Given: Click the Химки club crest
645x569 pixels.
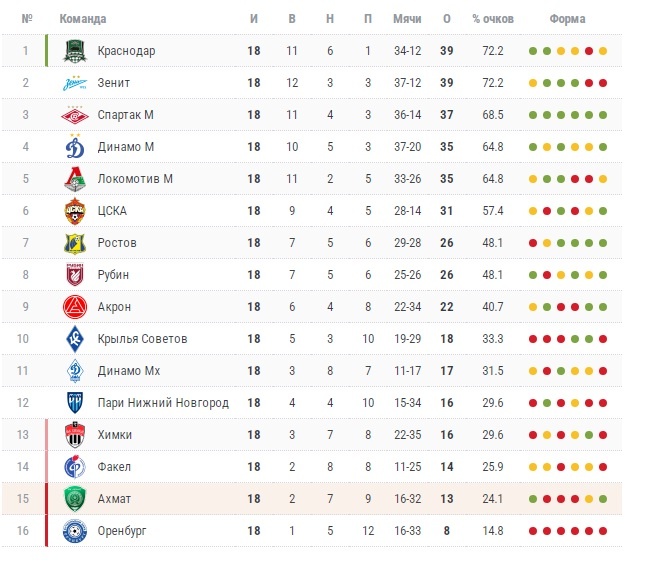Looking at the screenshot, I should pos(75,435).
